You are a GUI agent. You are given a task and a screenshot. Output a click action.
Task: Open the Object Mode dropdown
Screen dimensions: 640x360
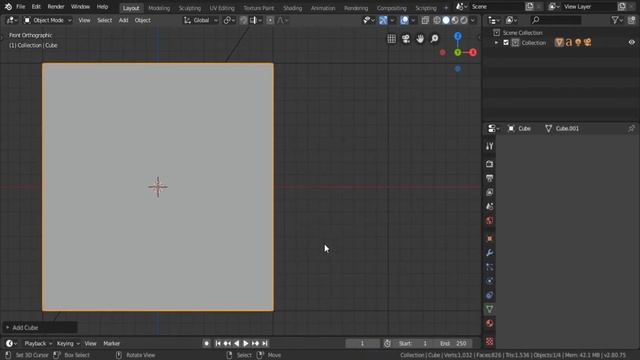[x=47, y=20]
